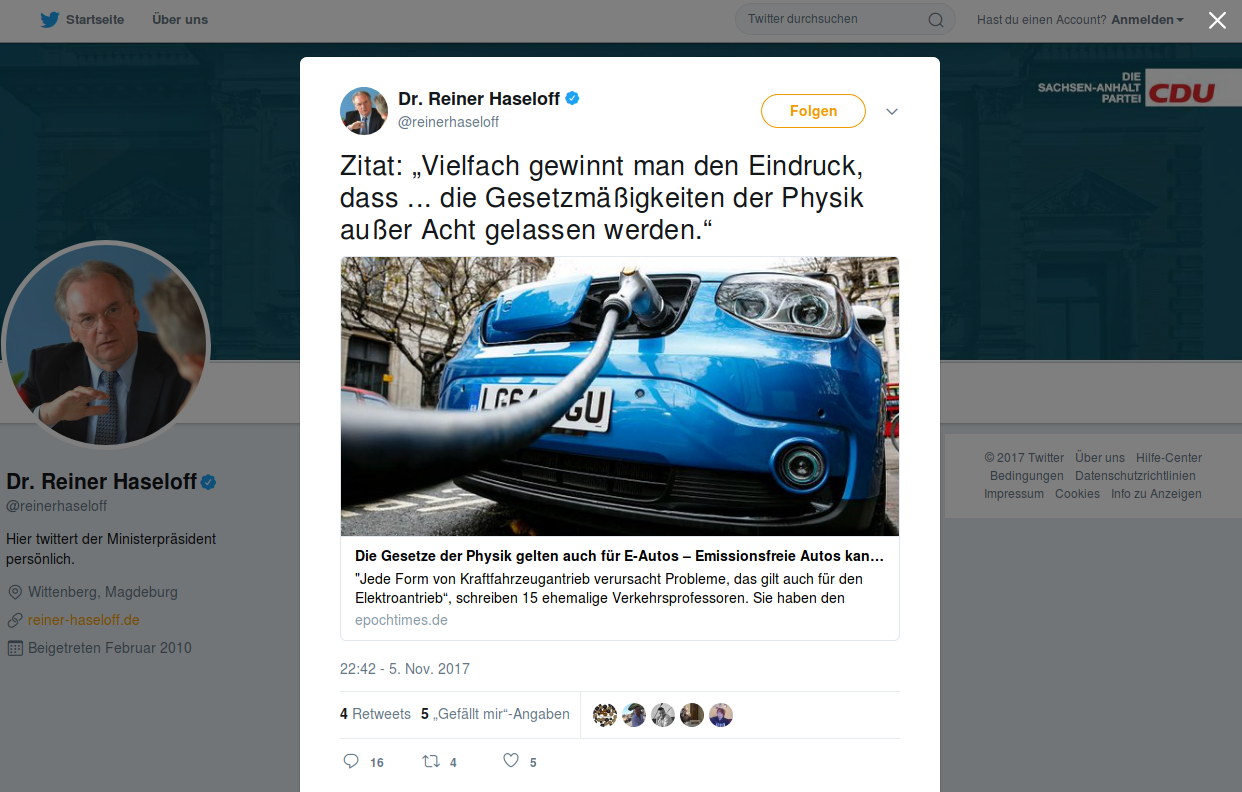1242x792 pixels.
Task: Open the Über uns menu item
Action: click(x=180, y=20)
